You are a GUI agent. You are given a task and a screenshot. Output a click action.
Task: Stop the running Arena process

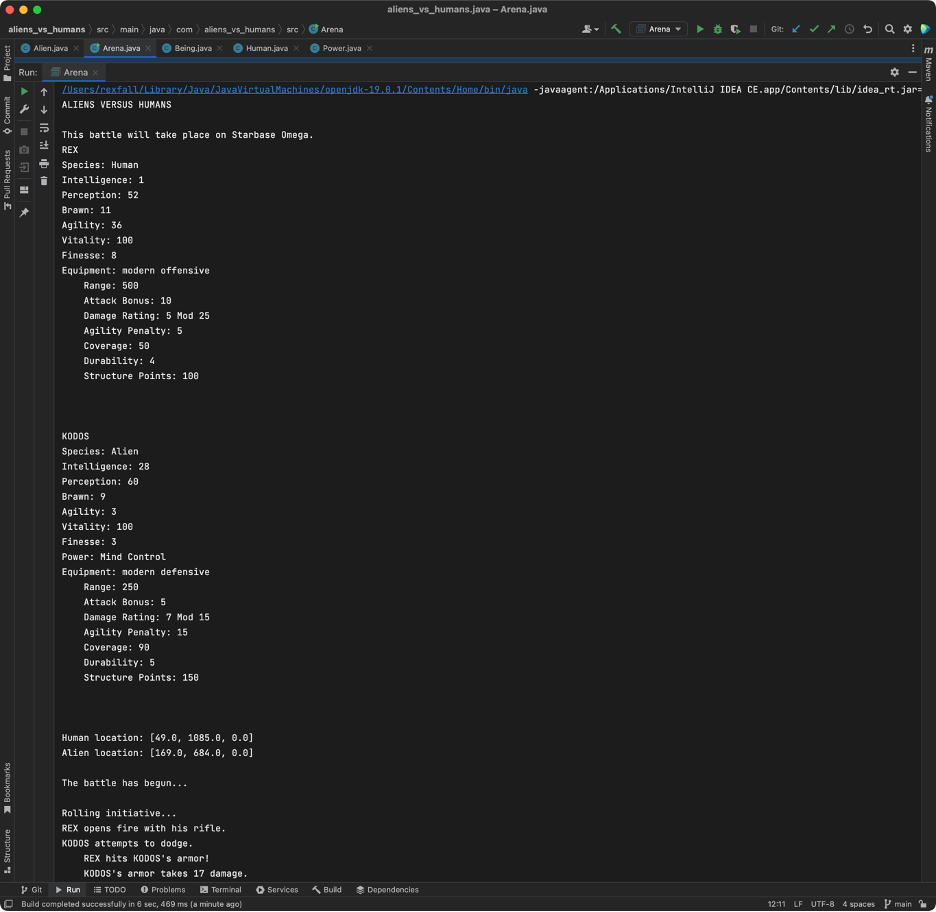[22, 131]
